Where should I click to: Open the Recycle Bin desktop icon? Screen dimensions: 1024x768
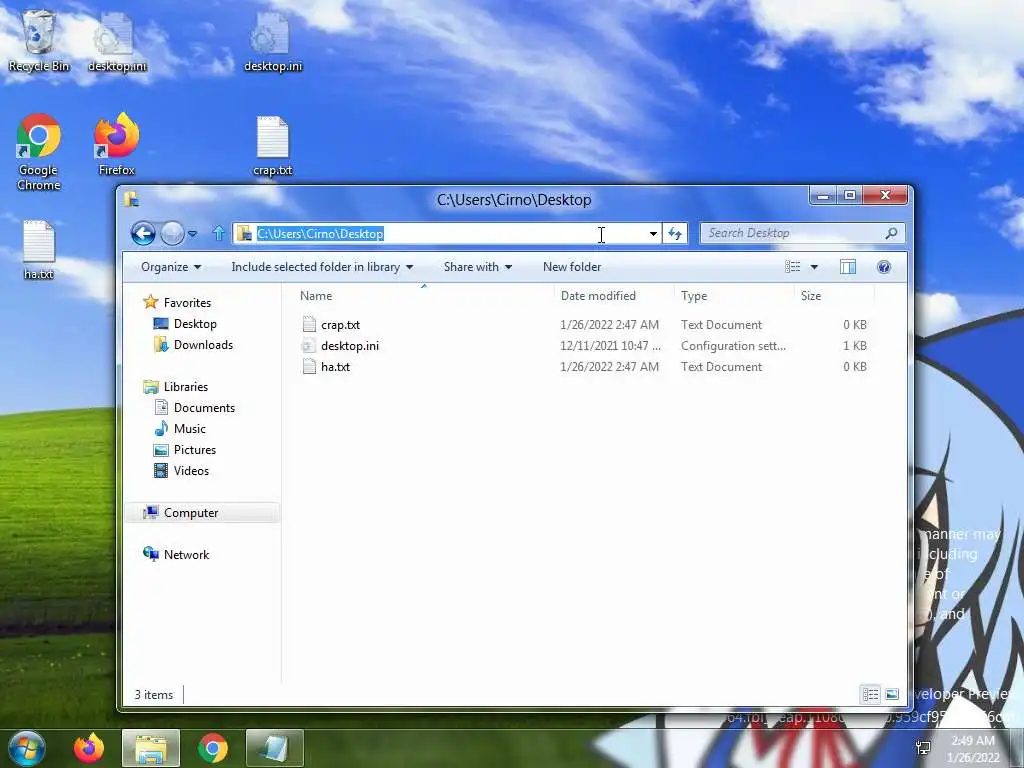coord(39,39)
